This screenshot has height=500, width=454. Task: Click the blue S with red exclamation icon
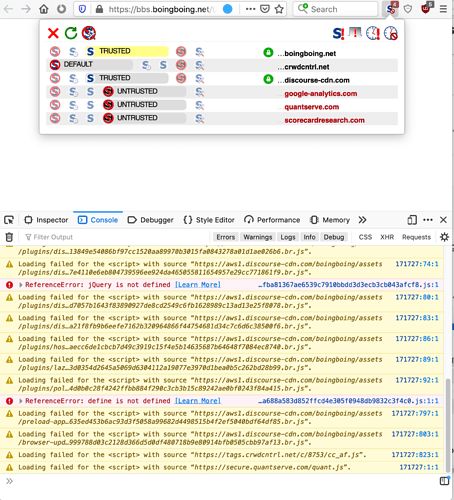pyautogui.click(x=338, y=33)
